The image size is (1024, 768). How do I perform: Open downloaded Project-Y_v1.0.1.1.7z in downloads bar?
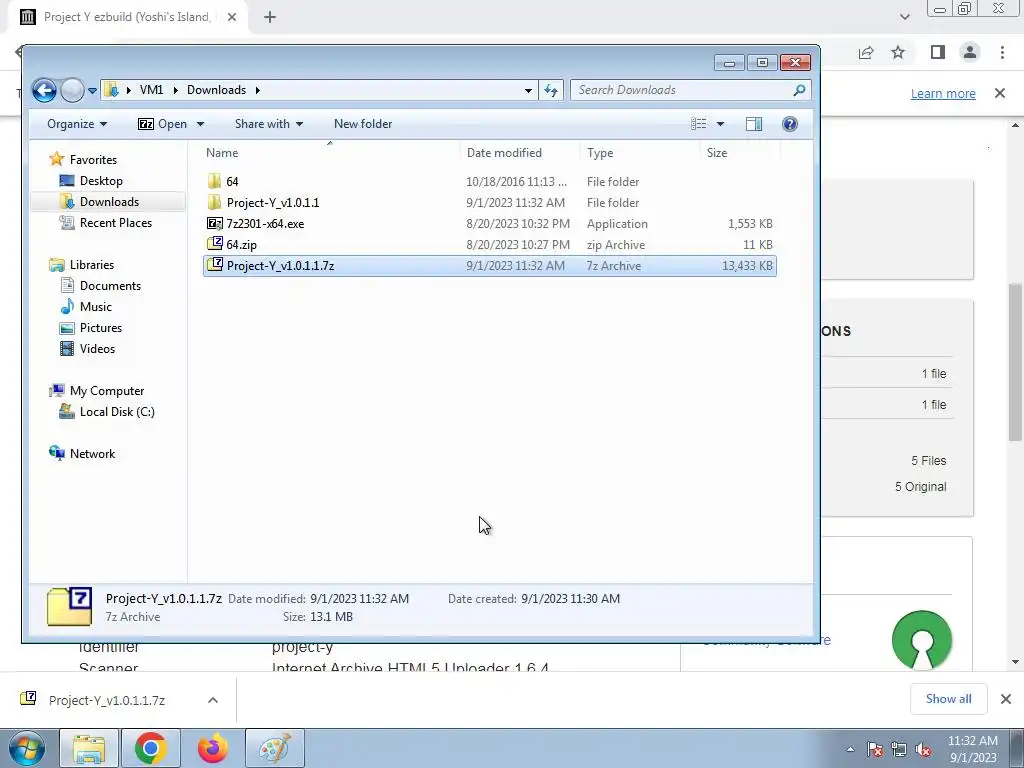pos(106,700)
